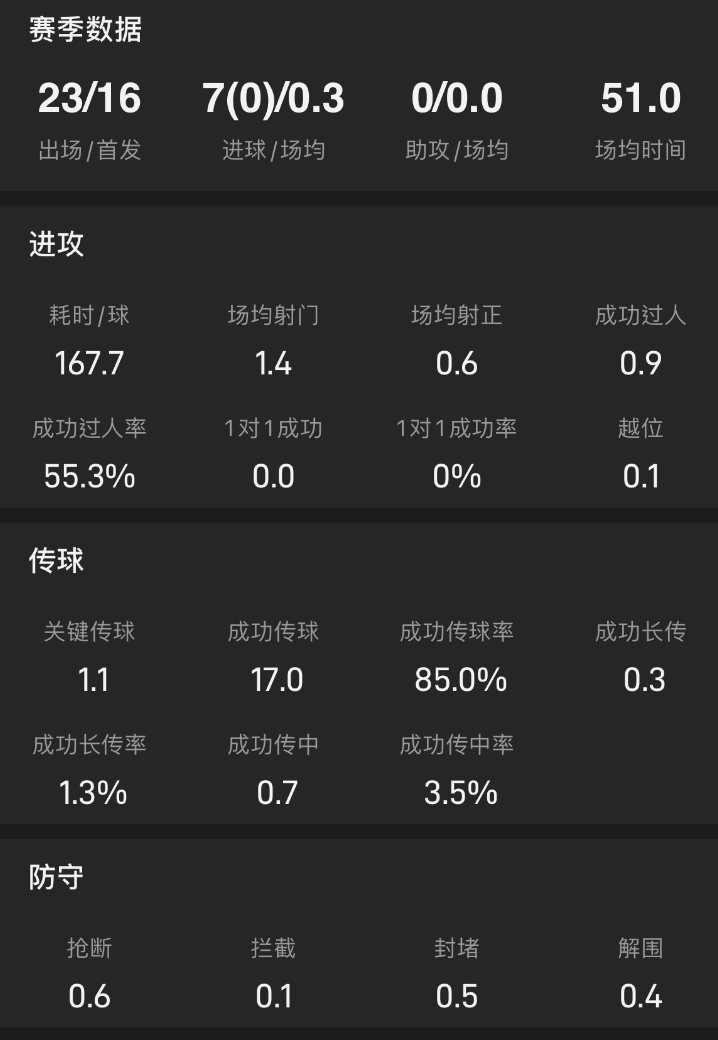Image resolution: width=718 pixels, height=1040 pixels.
Task: Click the 防守 section title
Action: (56, 877)
